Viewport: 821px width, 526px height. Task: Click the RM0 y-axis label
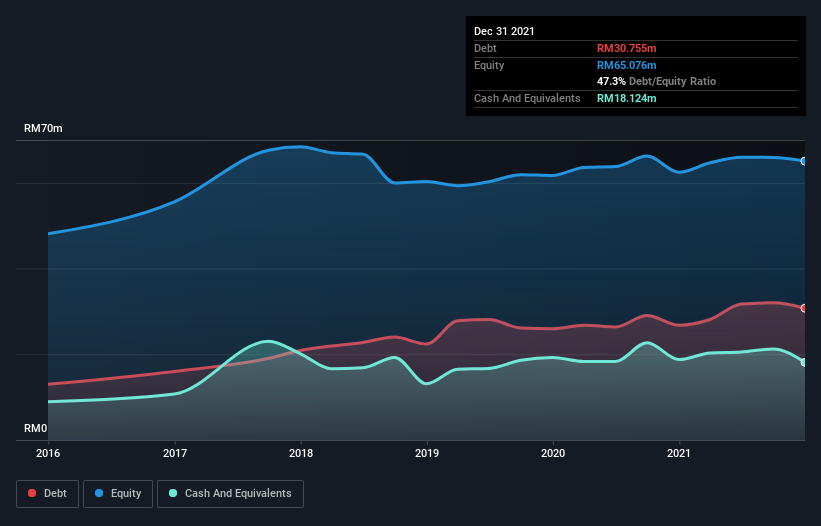tap(36, 428)
